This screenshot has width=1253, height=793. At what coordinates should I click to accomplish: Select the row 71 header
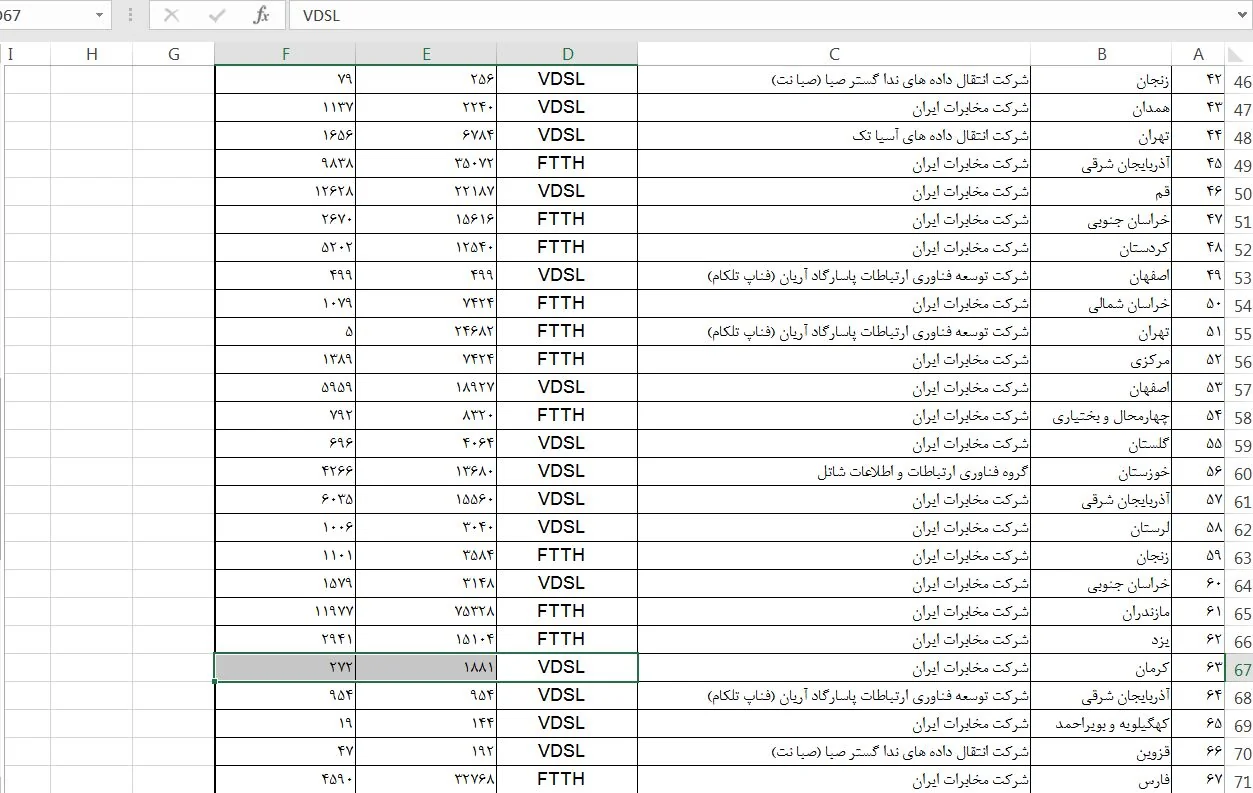pos(1242,781)
